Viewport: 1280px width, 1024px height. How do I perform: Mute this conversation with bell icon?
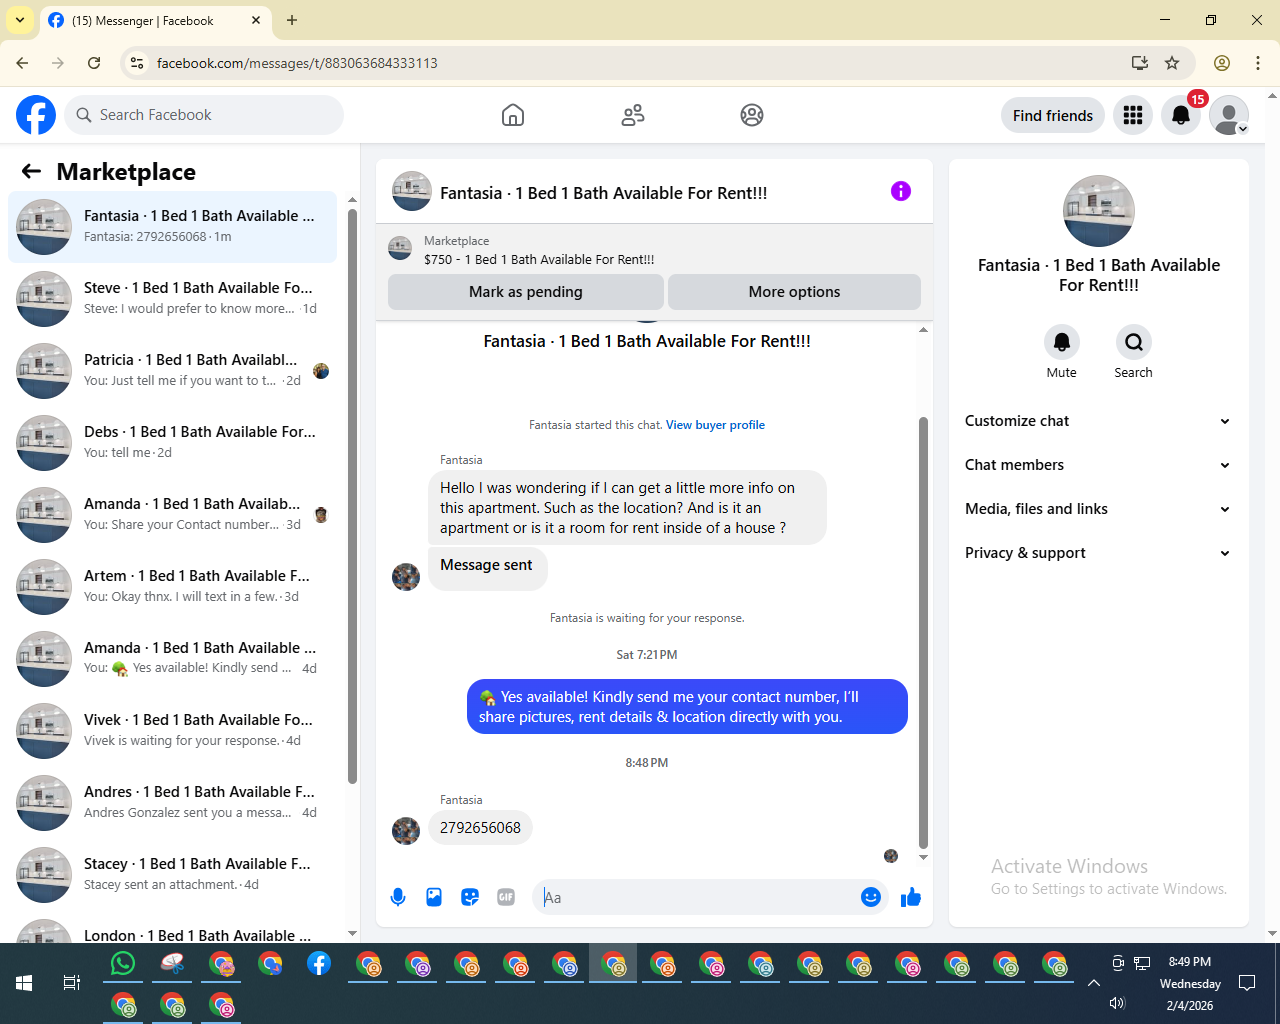point(1062,342)
